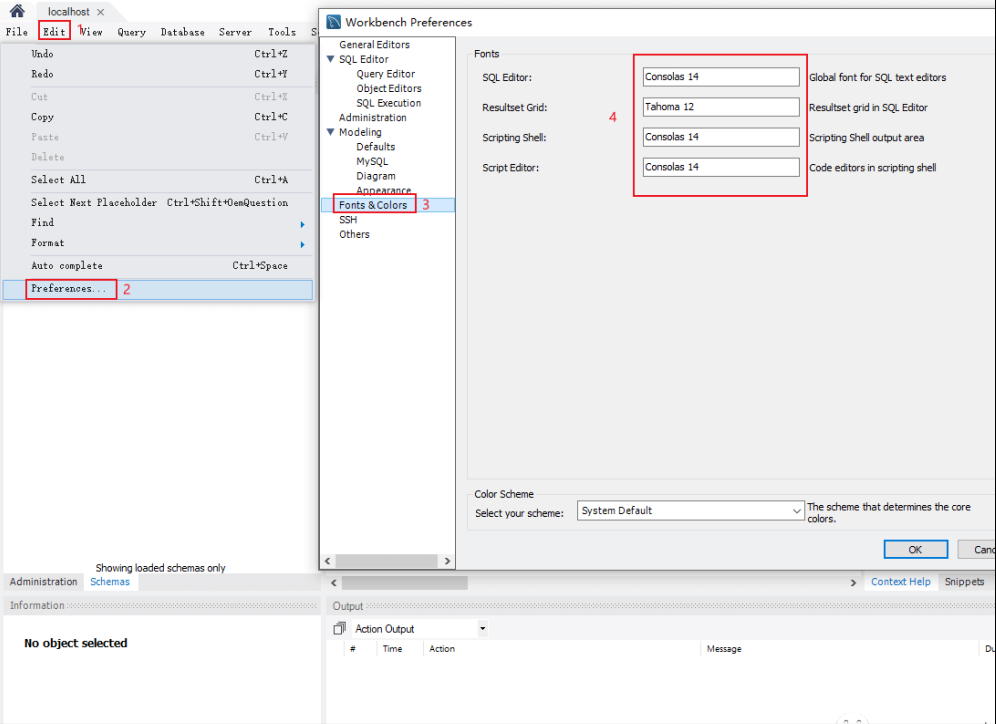Open the MySQL Workbench home icon tab
This screenshot has height=724, width=996.
[17, 11]
